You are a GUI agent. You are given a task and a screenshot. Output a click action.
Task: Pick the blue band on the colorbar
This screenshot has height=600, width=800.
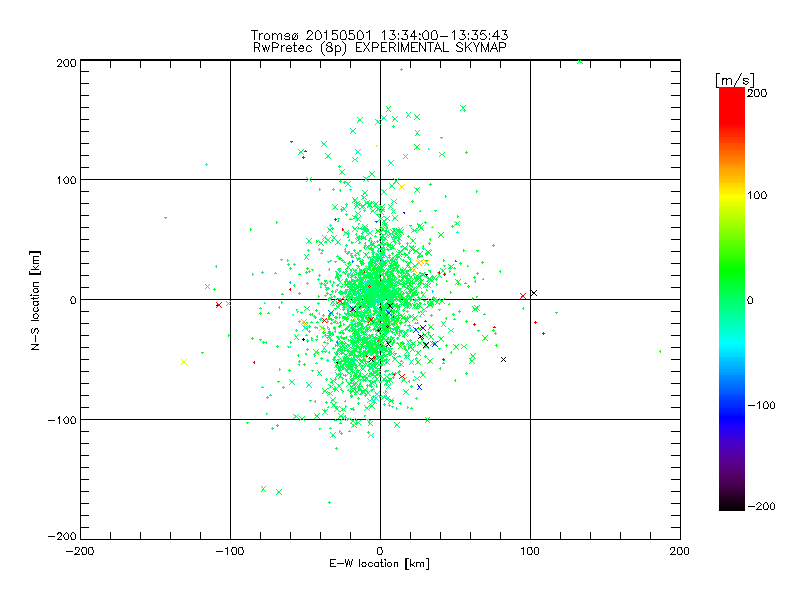coord(732,406)
